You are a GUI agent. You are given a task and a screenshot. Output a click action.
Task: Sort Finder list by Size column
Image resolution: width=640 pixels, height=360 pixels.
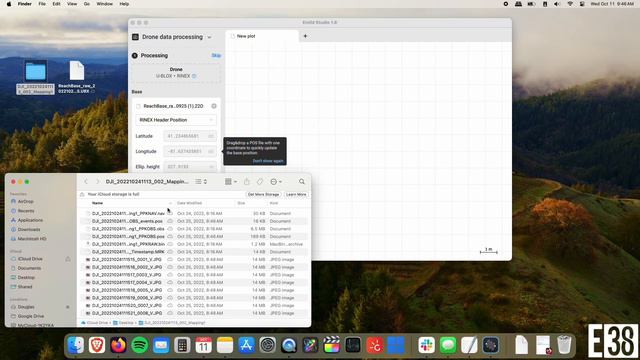[x=241, y=203]
